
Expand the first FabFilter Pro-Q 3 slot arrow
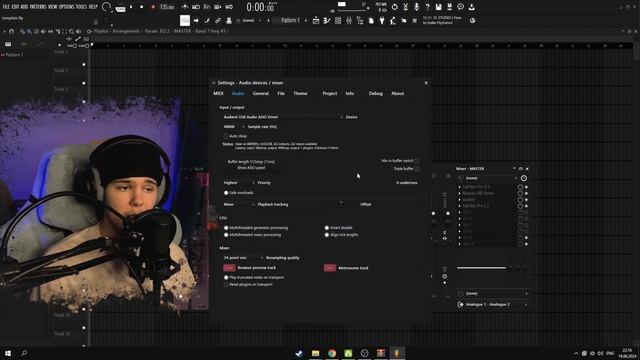point(460,187)
